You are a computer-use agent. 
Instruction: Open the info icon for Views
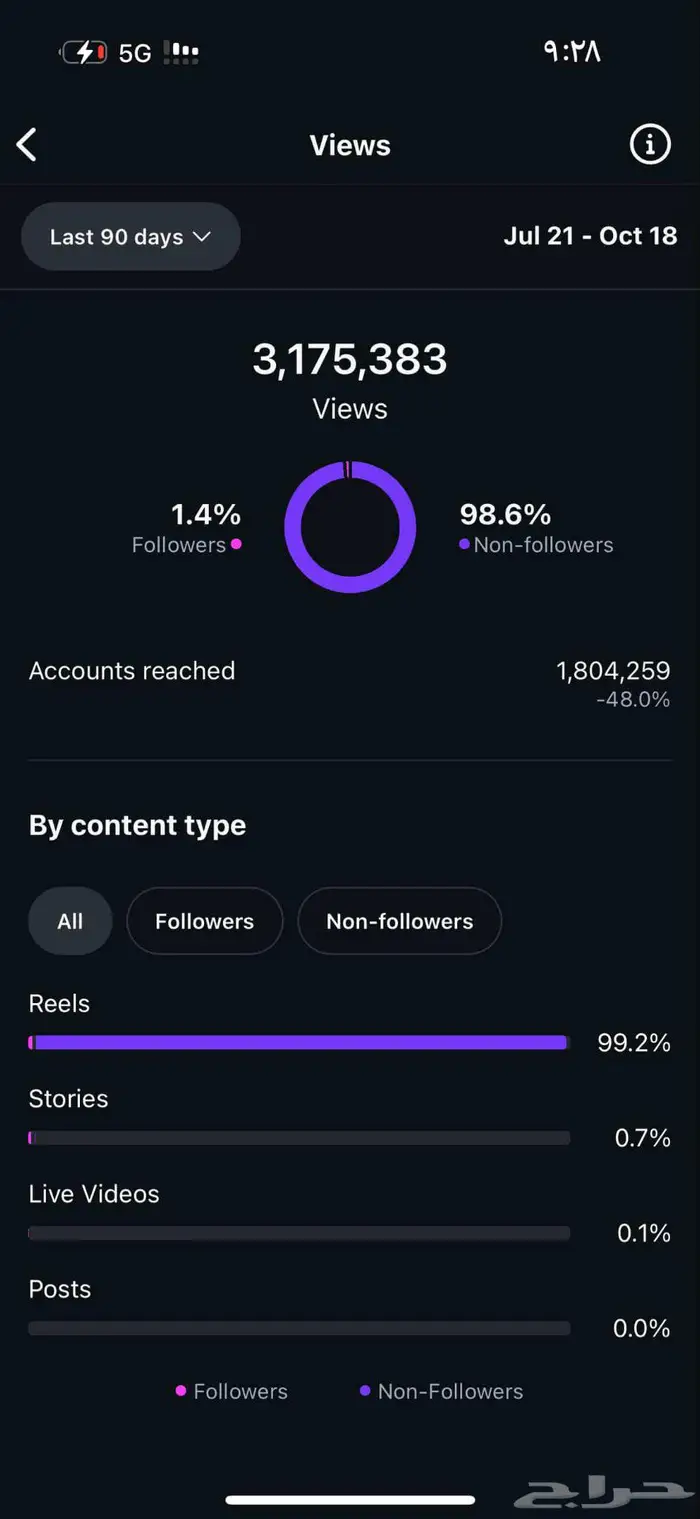[650, 145]
